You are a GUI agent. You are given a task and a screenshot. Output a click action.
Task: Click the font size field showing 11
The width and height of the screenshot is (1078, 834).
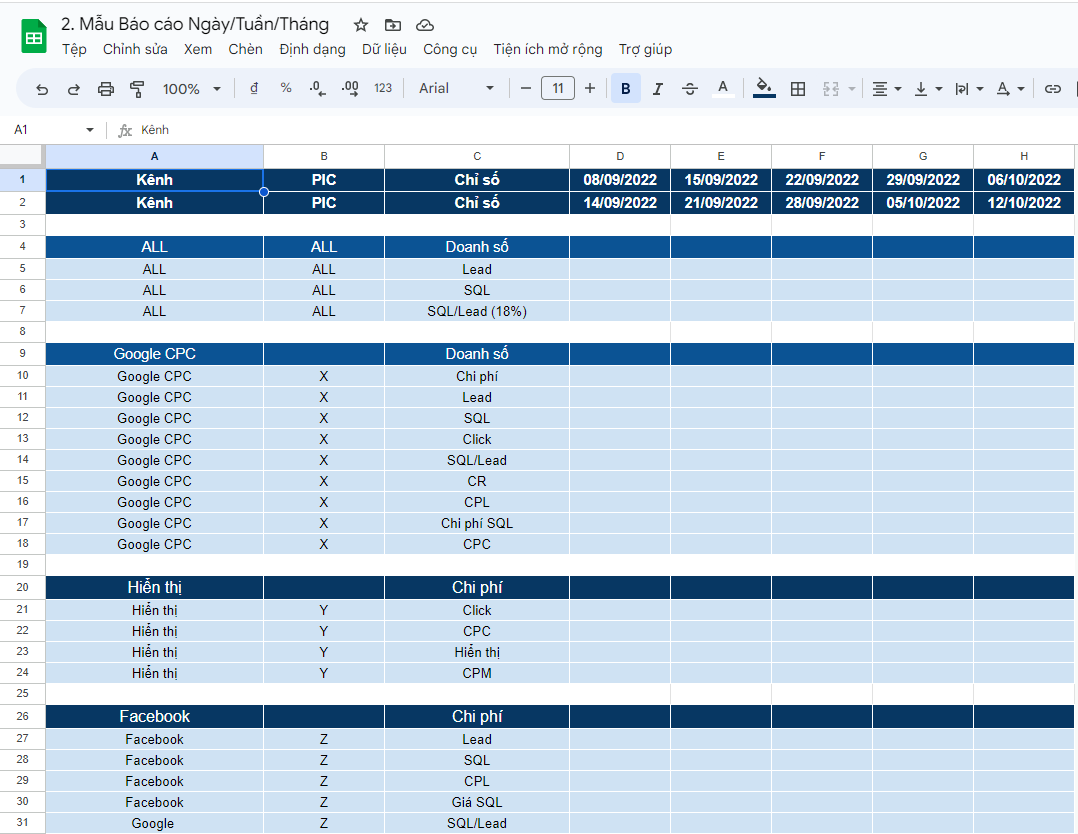tap(558, 89)
